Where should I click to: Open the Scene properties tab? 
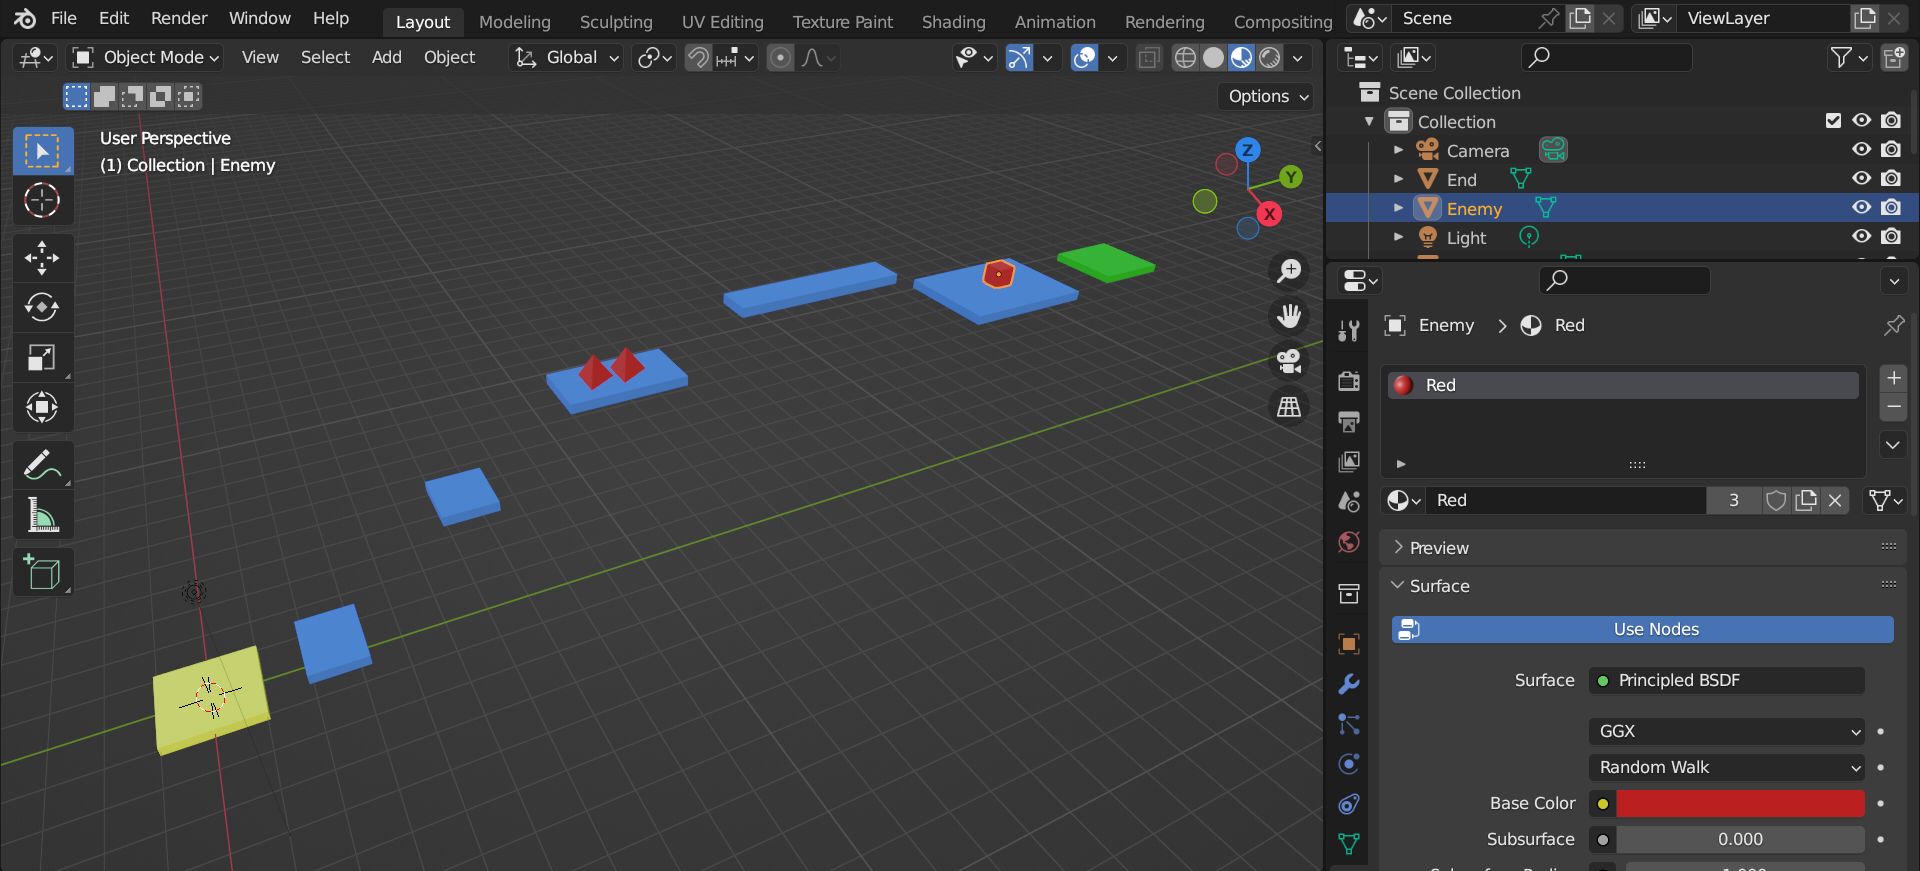point(1349,501)
